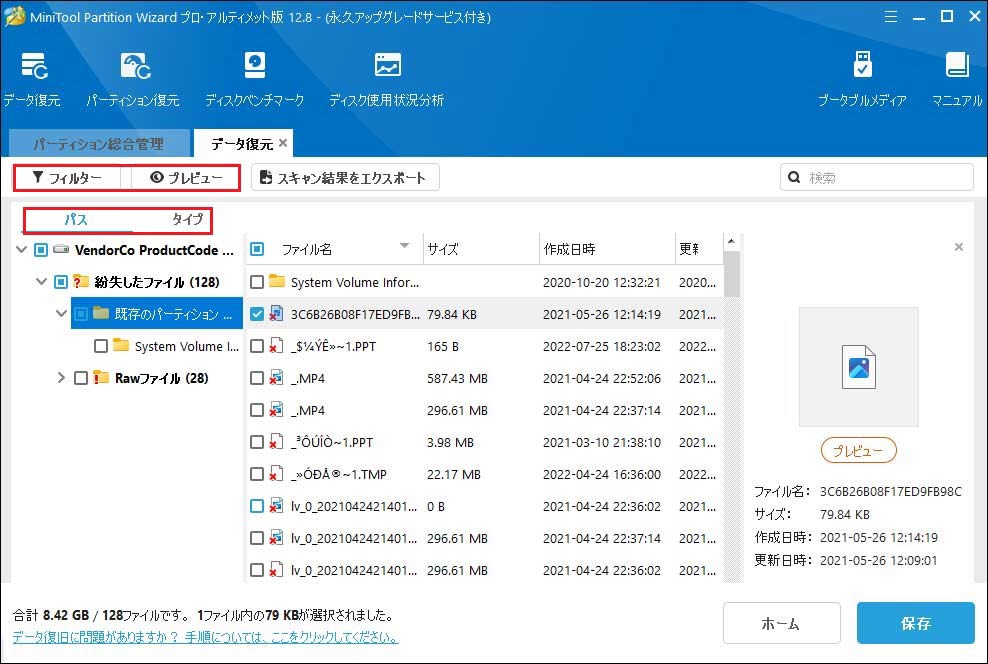Select the System Volume I... tree item

coord(187,346)
